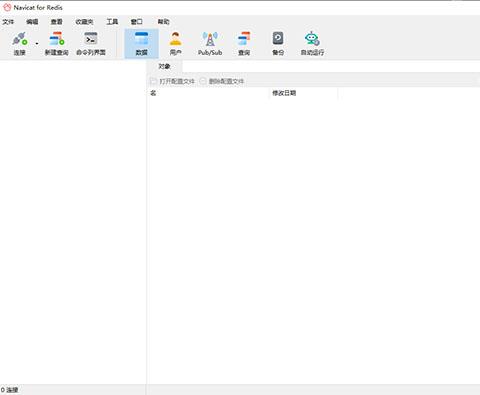Open the 帮助 (Help) menu
Image resolution: width=480 pixels, height=395 pixels.
pos(163,22)
